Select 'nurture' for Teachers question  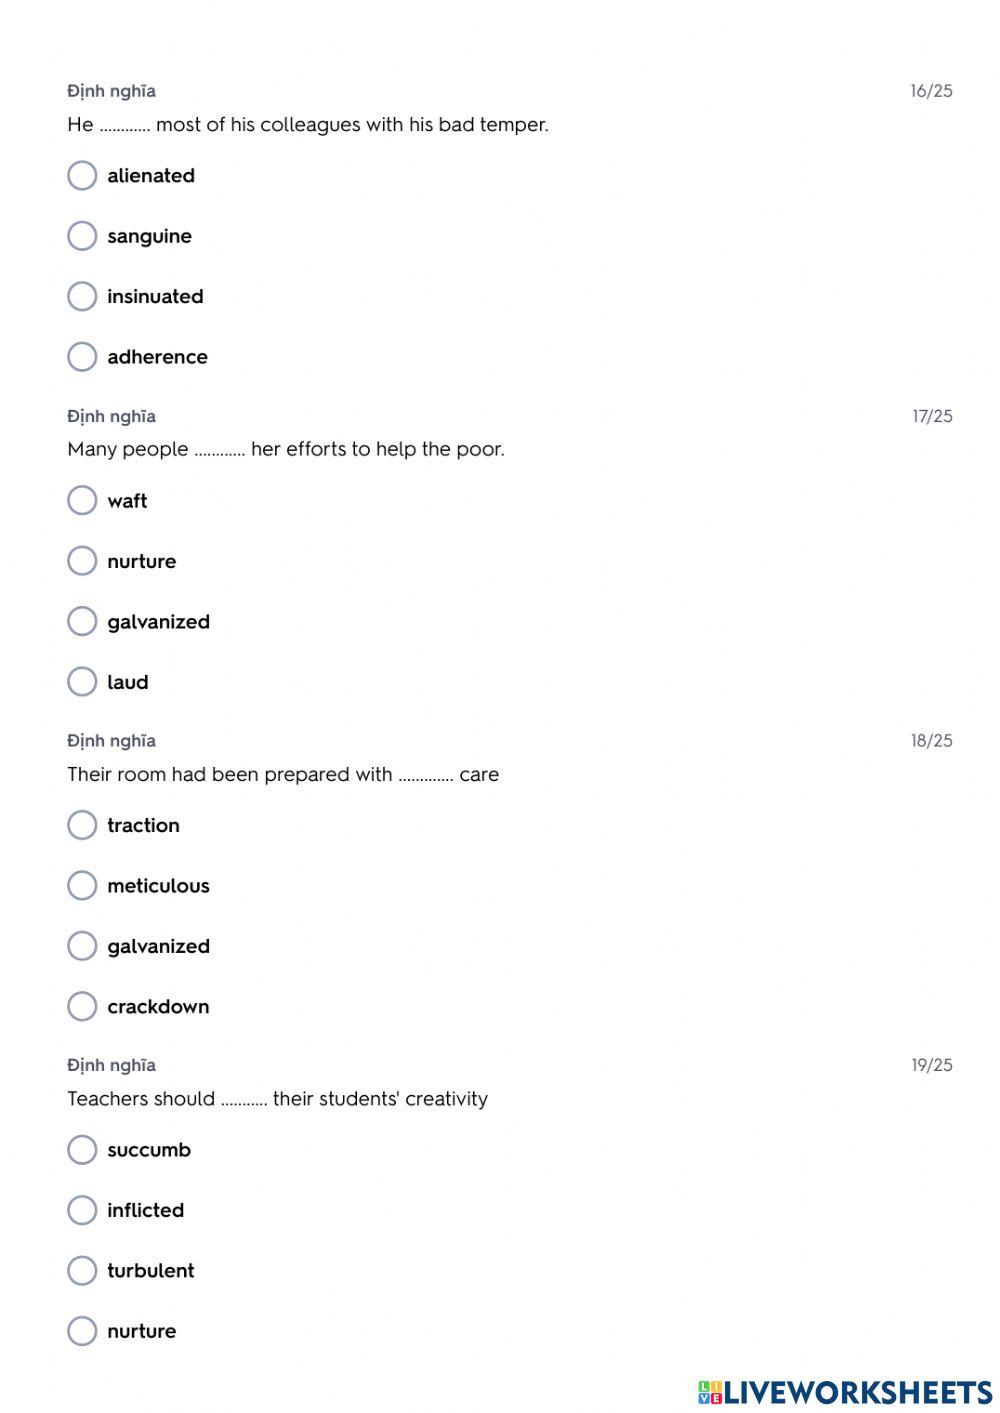(x=82, y=1331)
